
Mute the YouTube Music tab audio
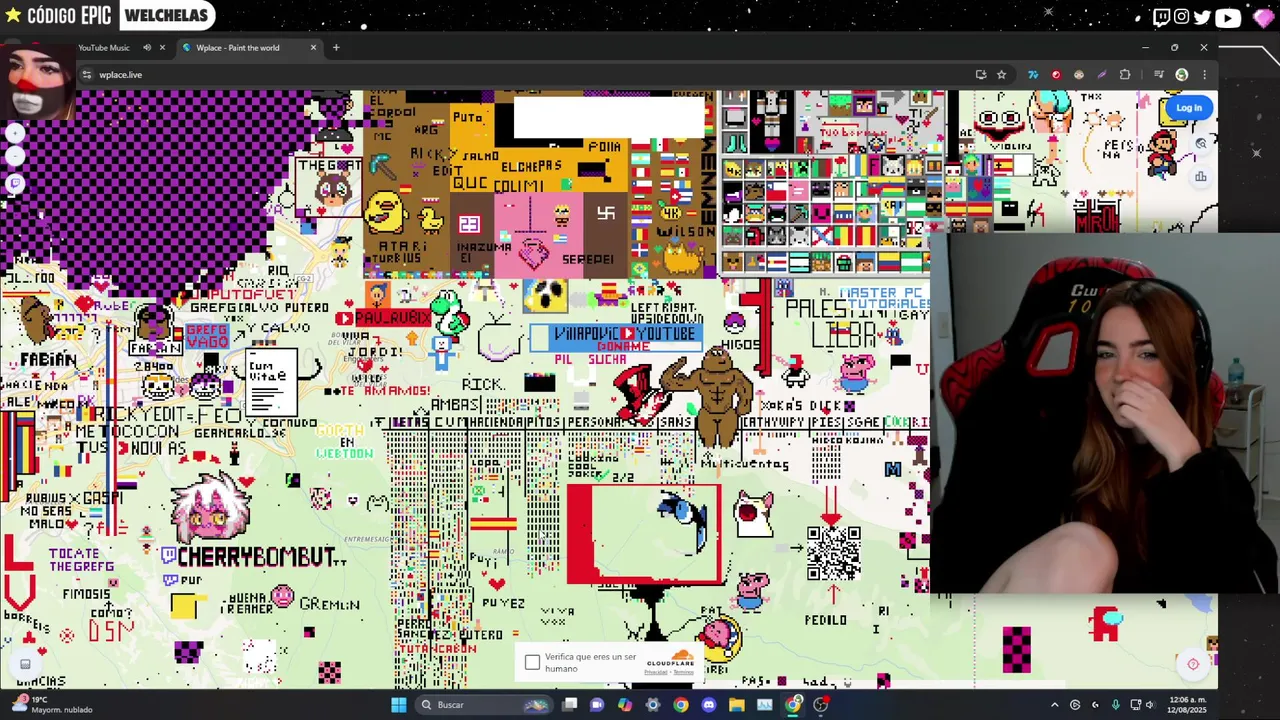point(146,48)
